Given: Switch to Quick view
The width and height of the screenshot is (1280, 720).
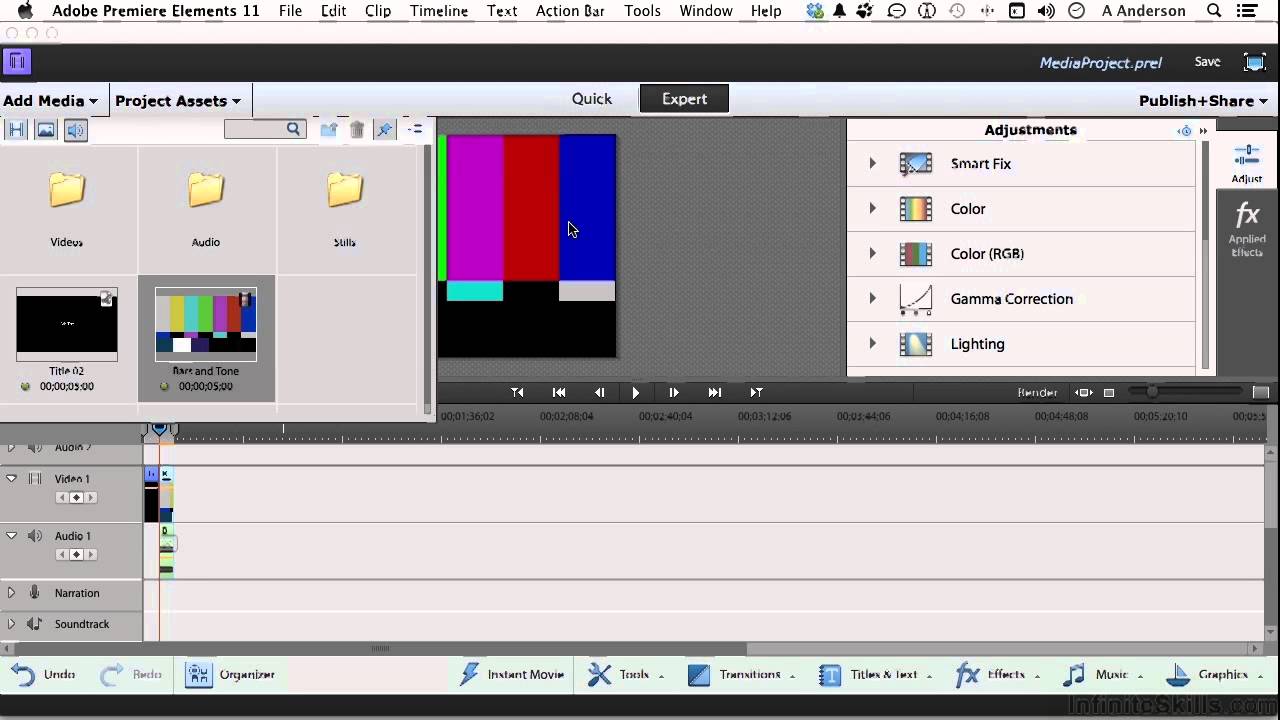Looking at the screenshot, I should [592, 98].
